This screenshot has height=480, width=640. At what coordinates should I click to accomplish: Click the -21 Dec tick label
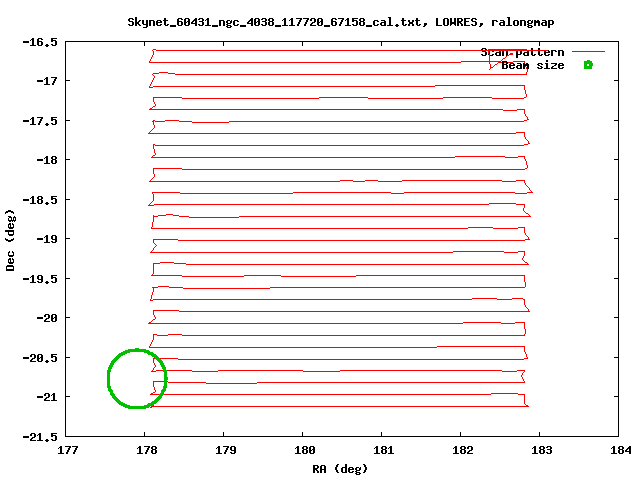tap(47, 397)
